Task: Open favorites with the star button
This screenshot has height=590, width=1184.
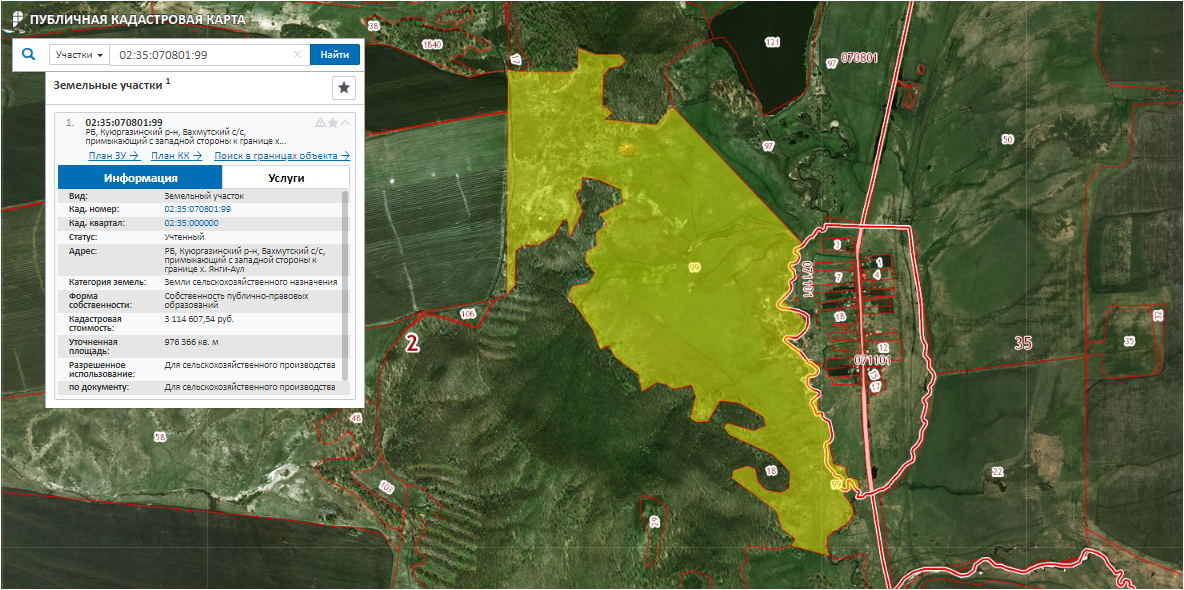Action: click(x=343, y=88)
